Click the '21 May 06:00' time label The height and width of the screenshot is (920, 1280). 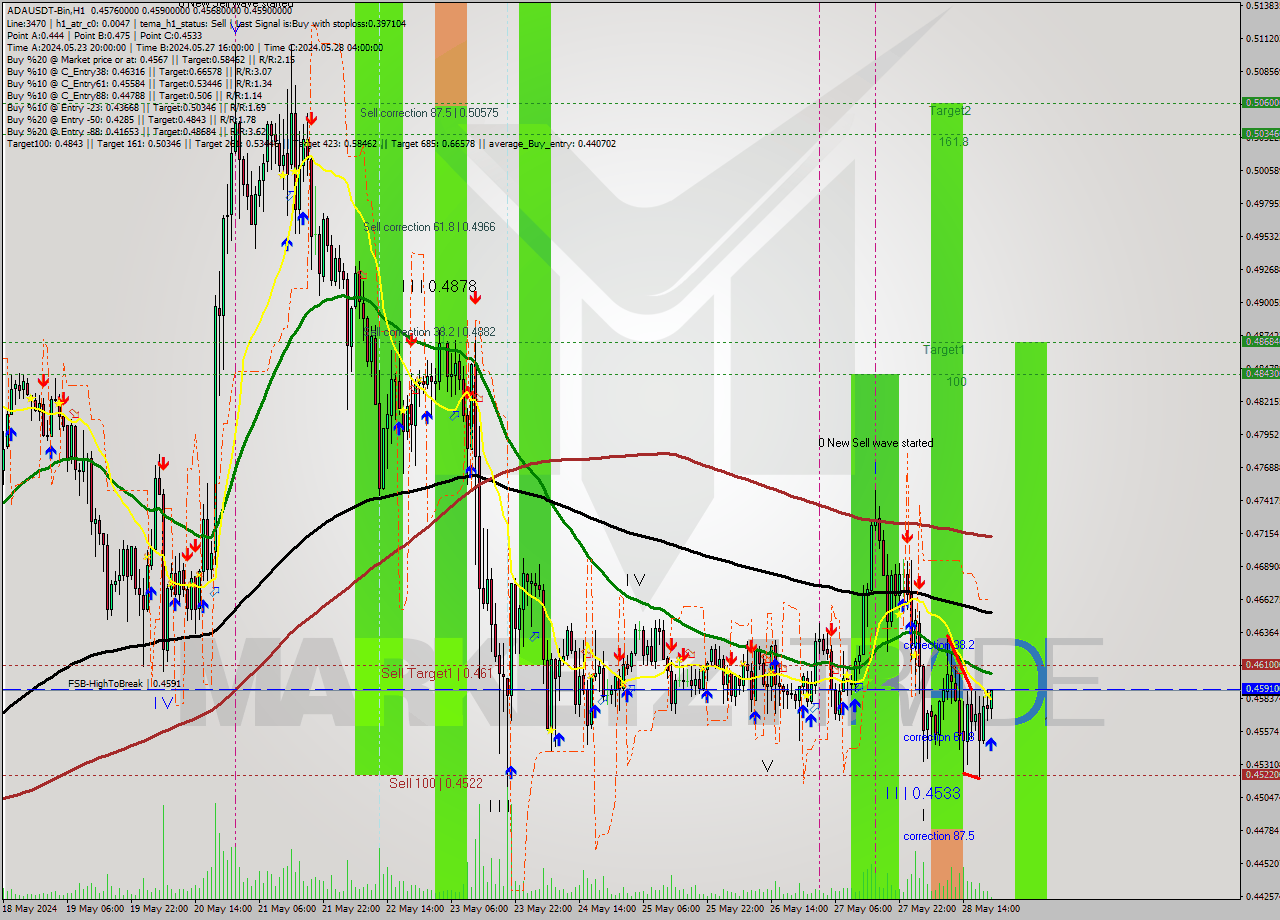coord(286,909)
